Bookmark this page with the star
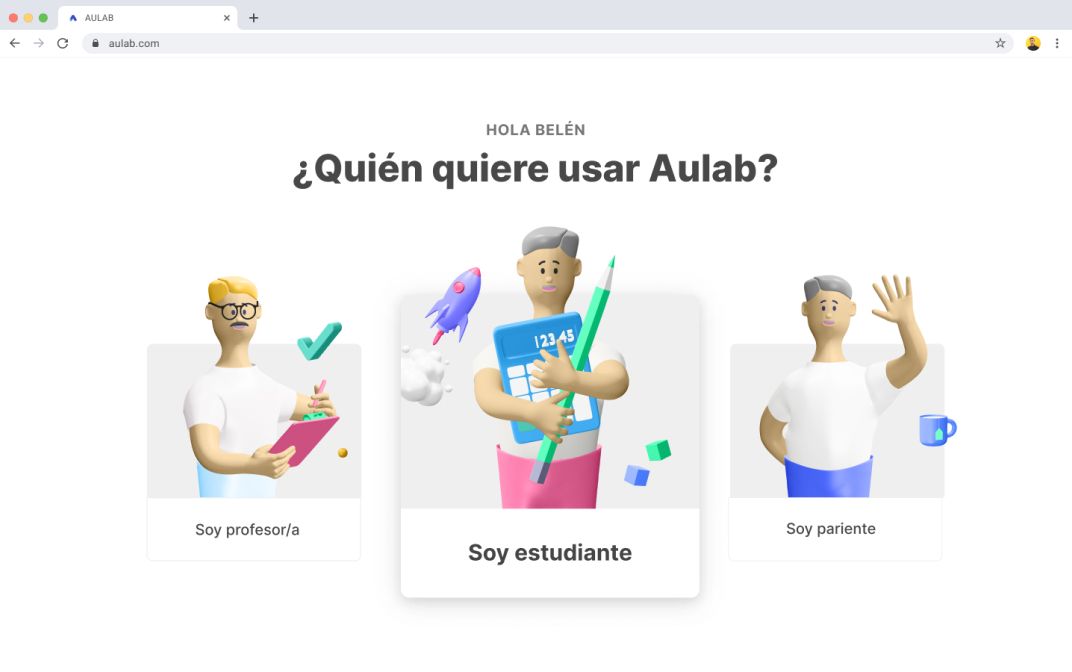Image resolution: width=1072 pixels, height=672 pixels. click(x=1000, y=43)
